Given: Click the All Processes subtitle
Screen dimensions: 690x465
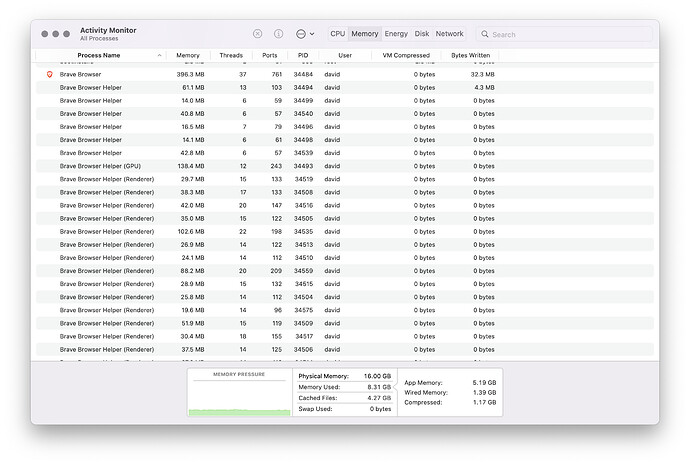Looking at the screenshot, I should (x=99, y=39).
